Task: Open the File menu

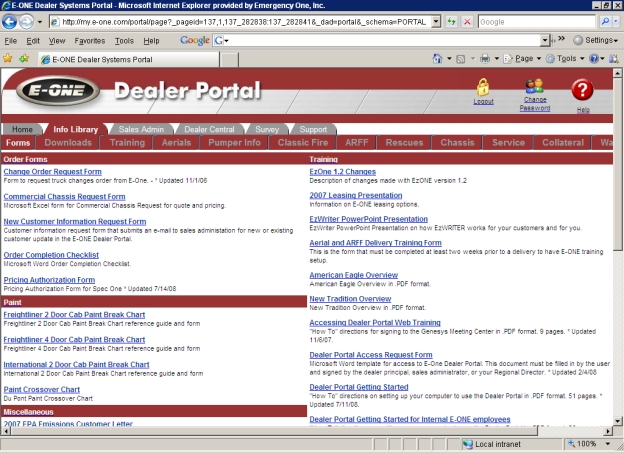Action: point(10,41)
